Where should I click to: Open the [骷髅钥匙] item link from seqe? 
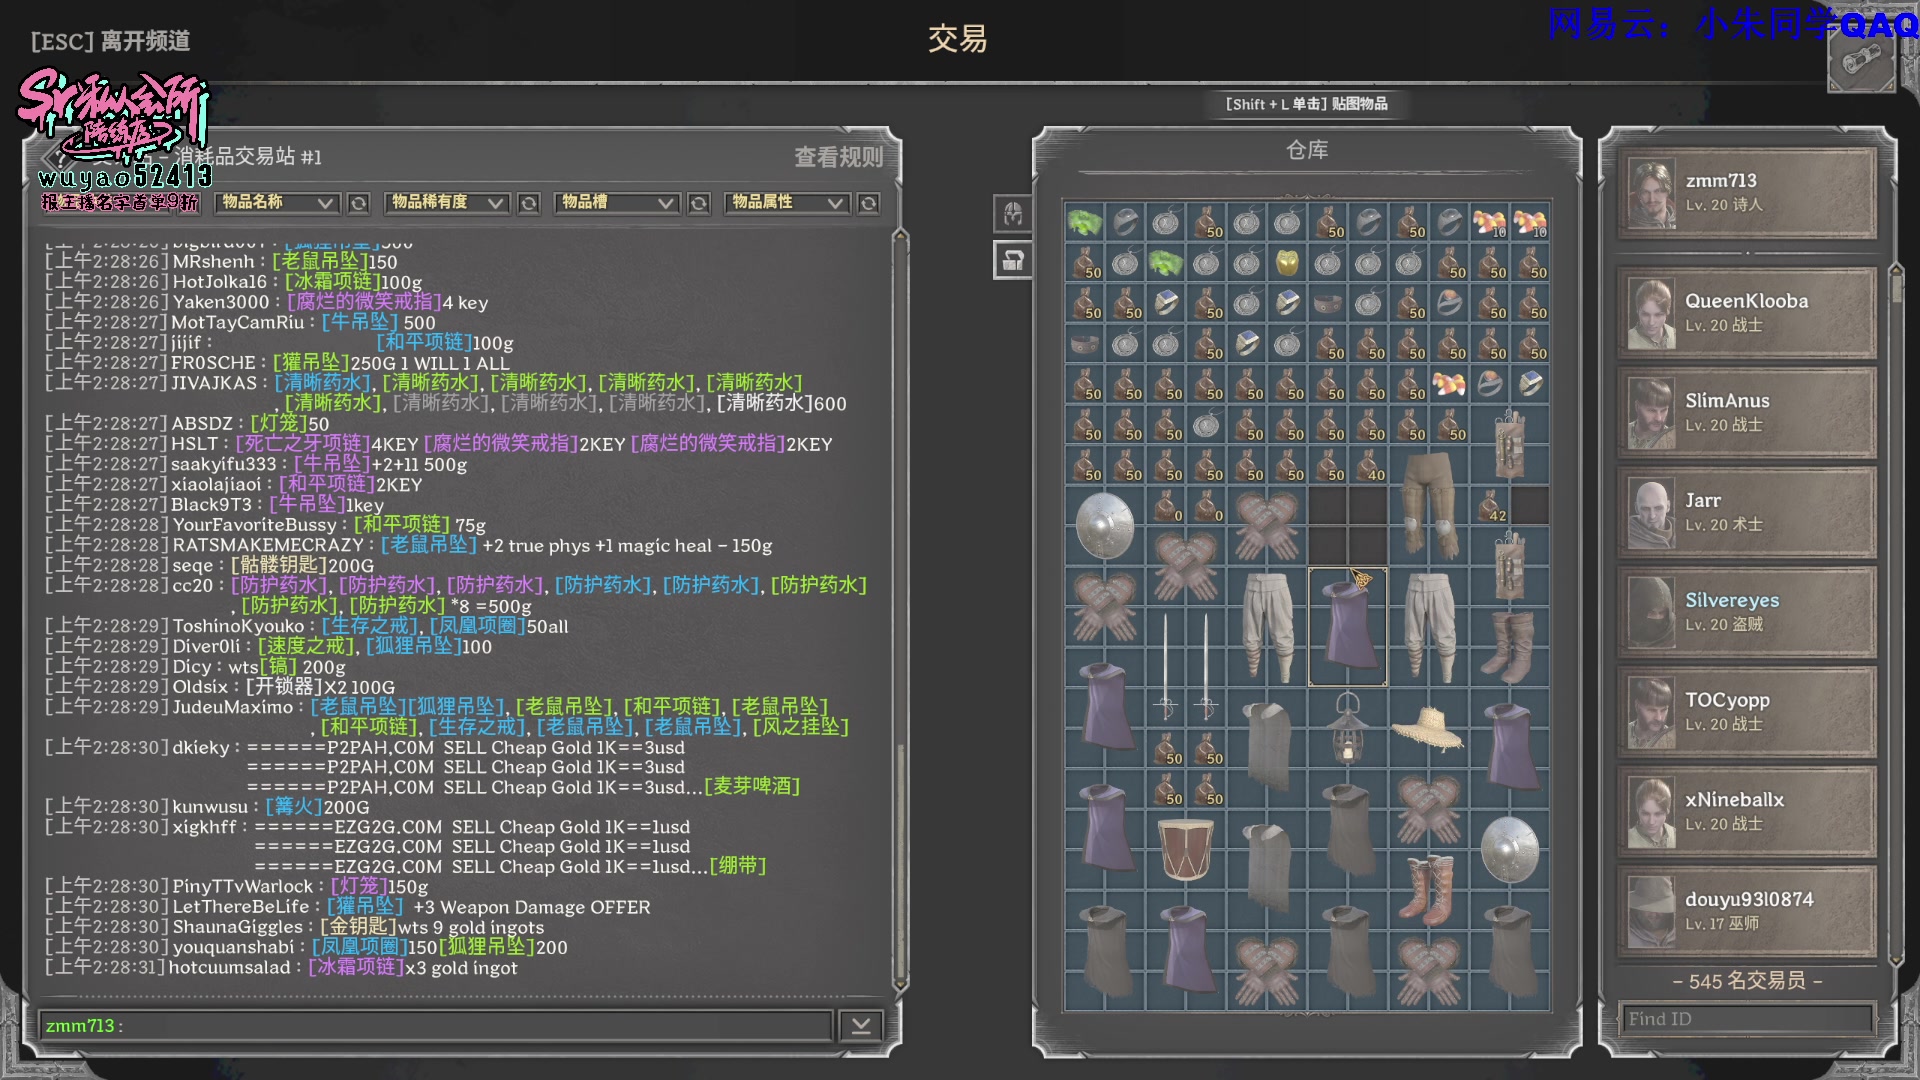(x=279, y=565)
